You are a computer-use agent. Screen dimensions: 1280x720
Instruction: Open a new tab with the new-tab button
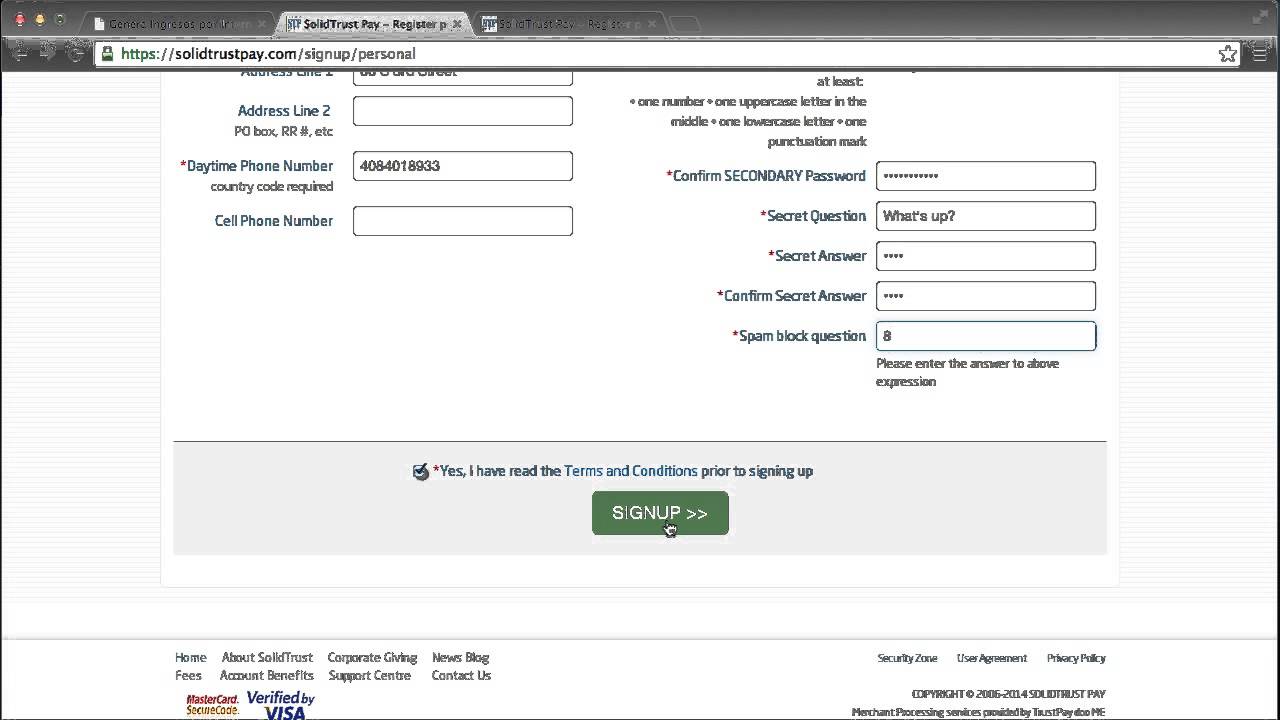(686, 25)
